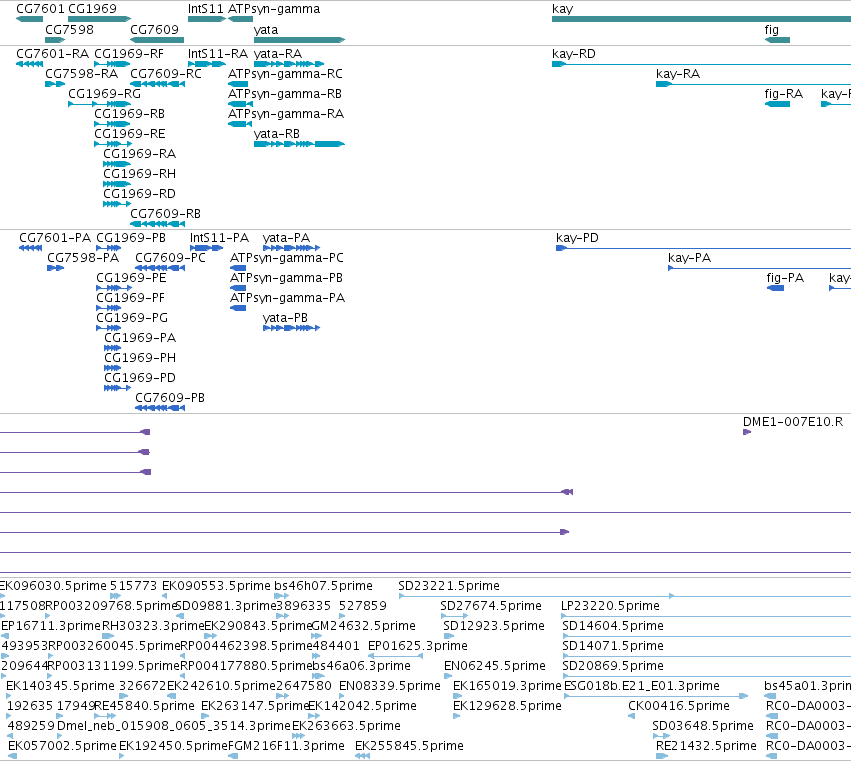The image size is (851, 761).
Task: Select transcript yata-RB
Action: click(x=277, y=134)
